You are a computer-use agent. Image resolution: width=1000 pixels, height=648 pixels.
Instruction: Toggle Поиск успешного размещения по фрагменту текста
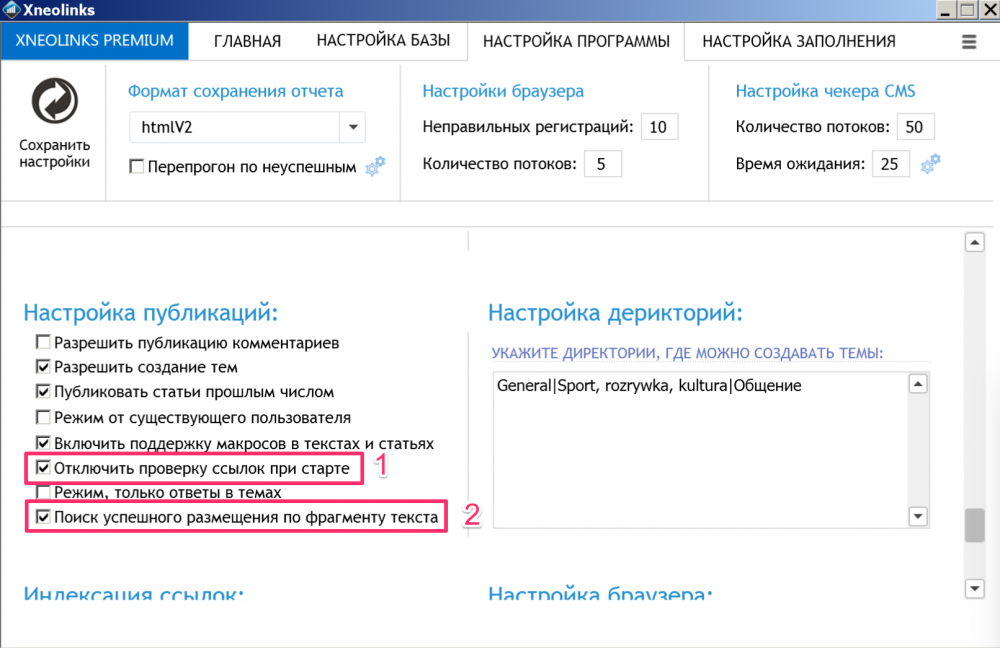pos(43,517)
